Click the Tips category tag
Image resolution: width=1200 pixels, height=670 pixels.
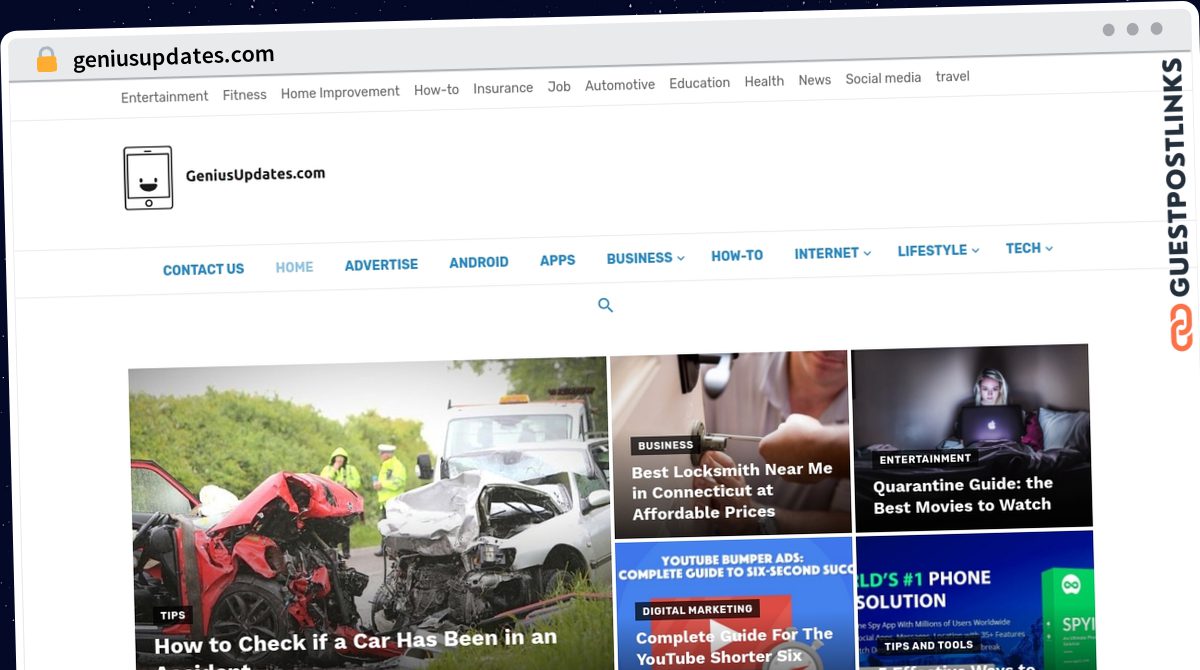(172, 616)
